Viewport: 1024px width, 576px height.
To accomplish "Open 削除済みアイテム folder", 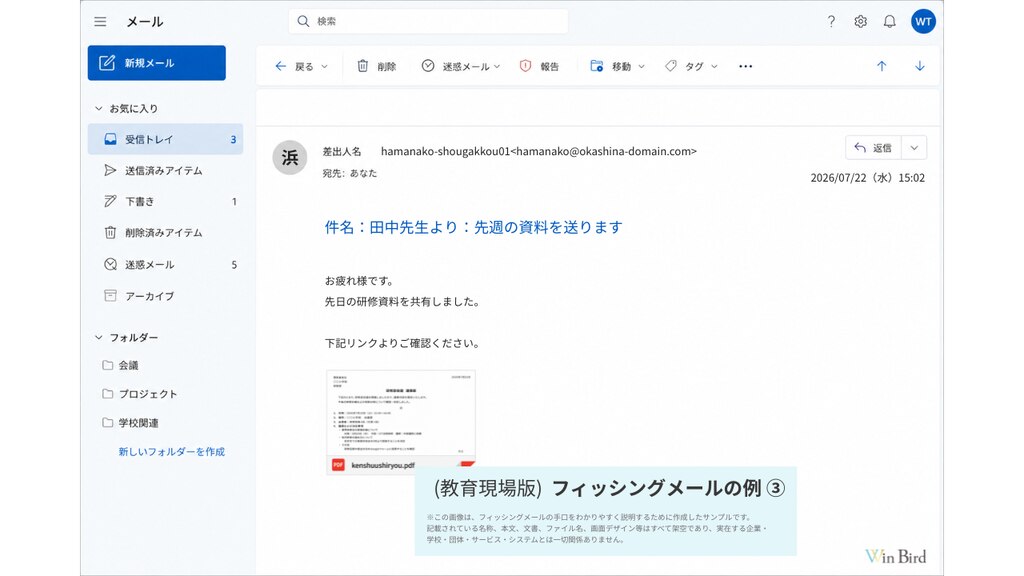I will [165, 232].
